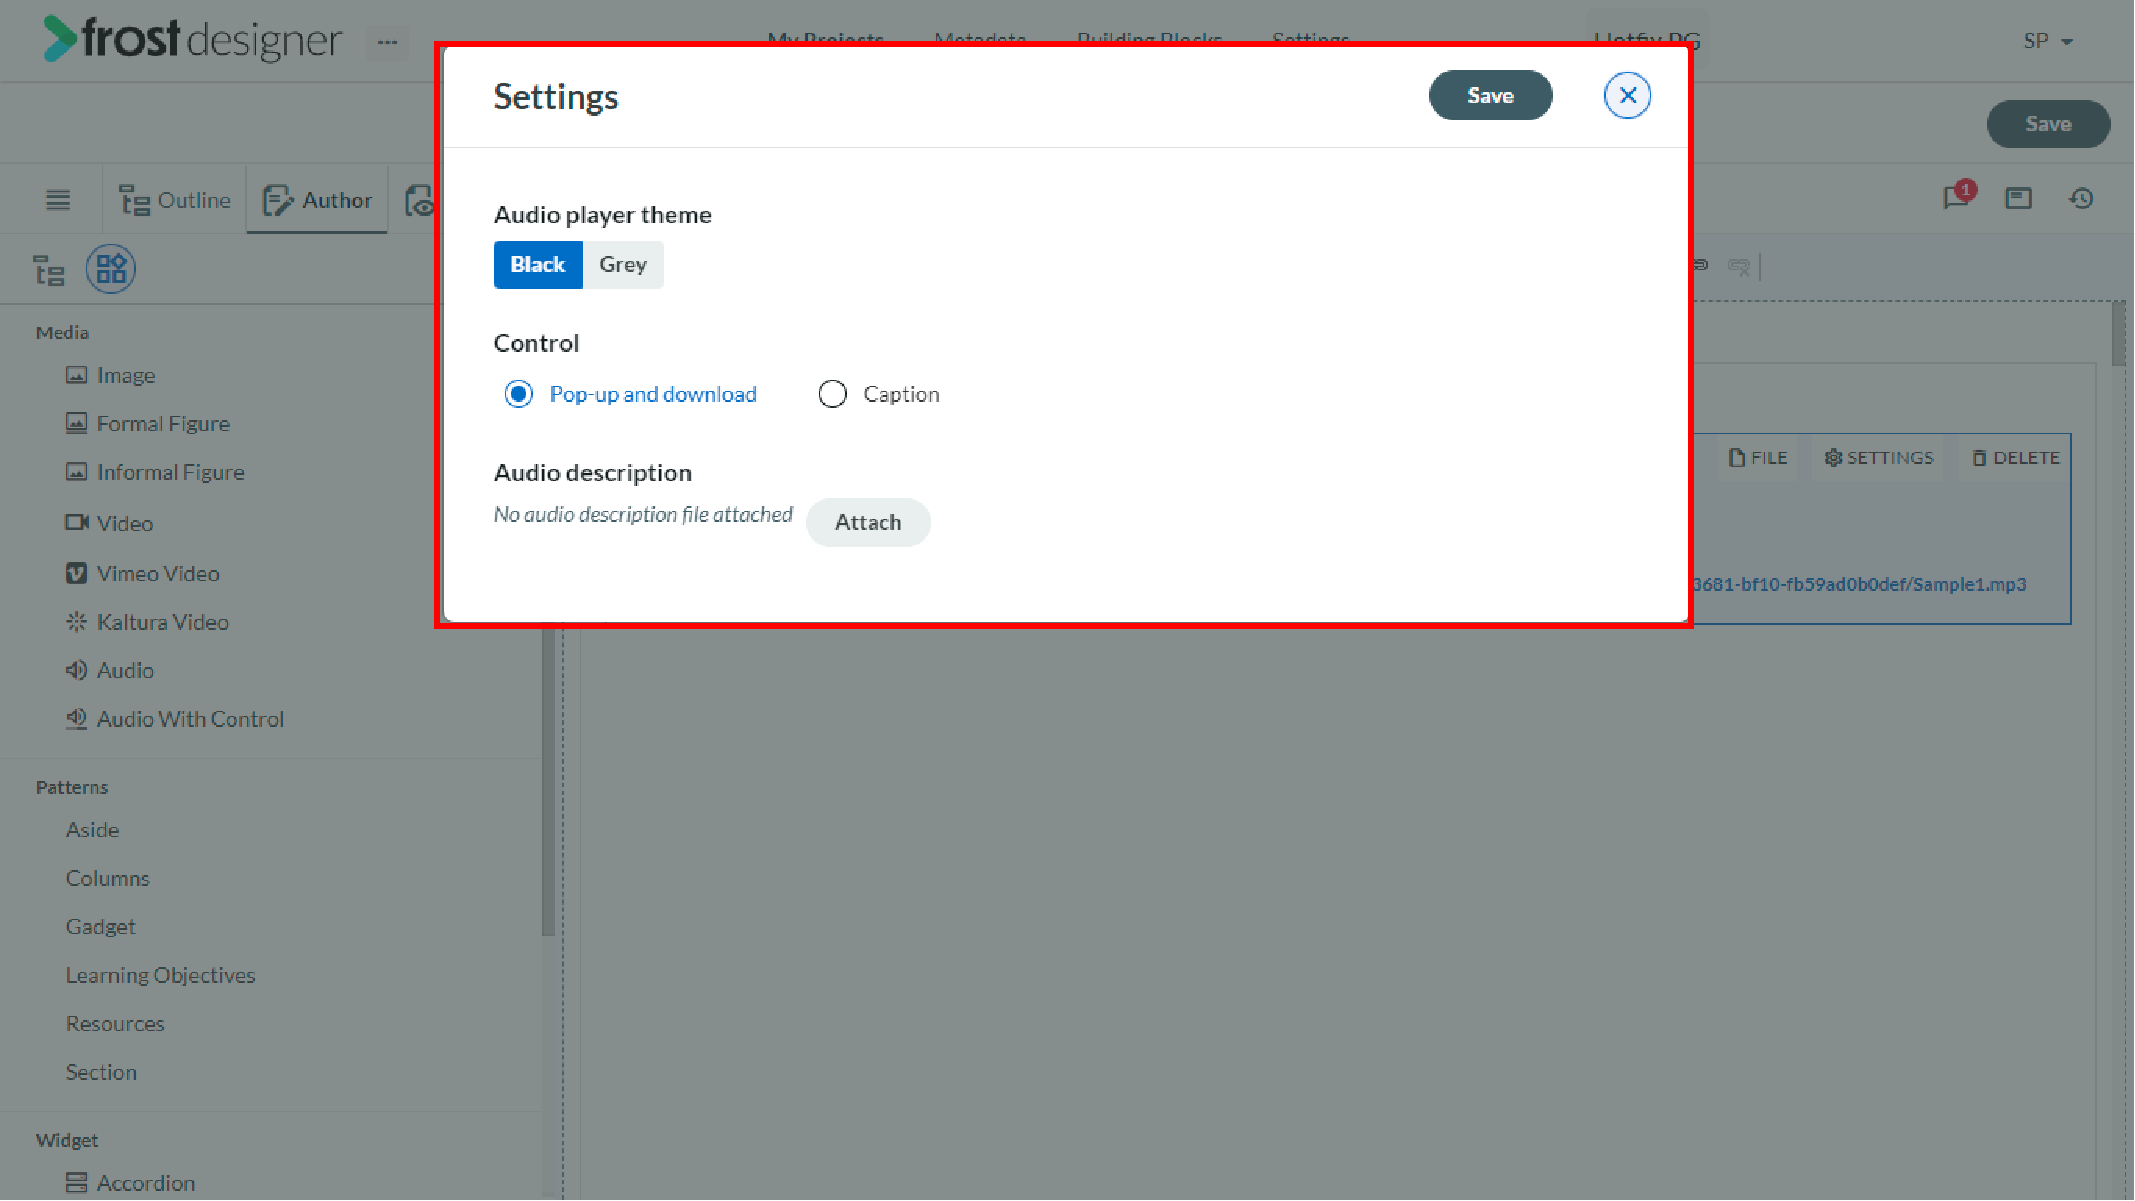Open the version history clock icon
The image size is (2135, 1201).
click(x=2081, y=198)
